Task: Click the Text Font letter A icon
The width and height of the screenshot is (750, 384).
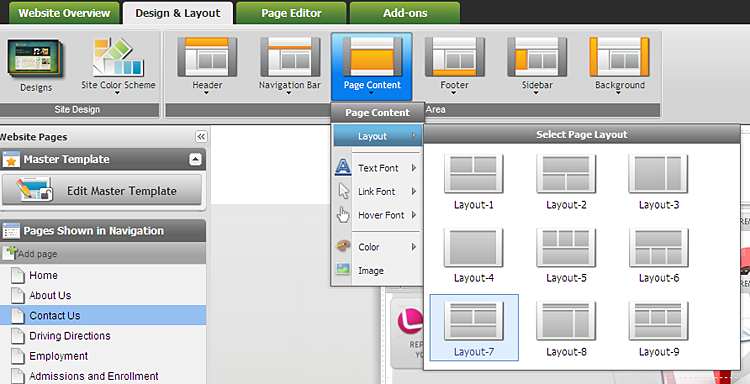Action: point(342,167)
